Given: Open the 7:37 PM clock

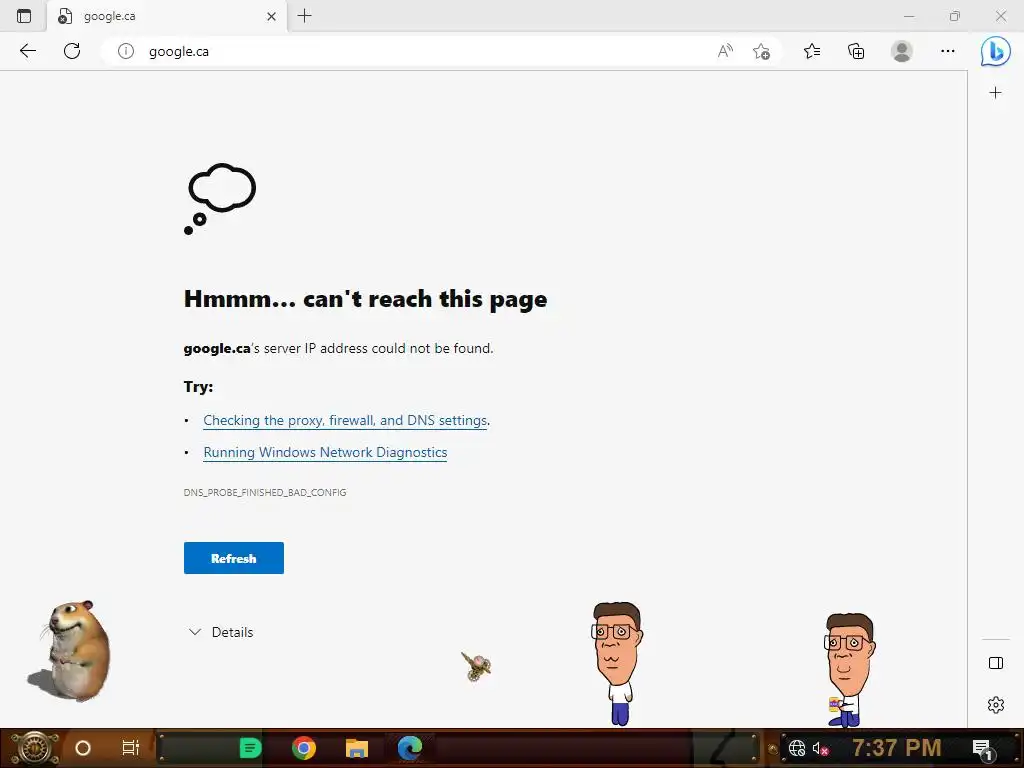Looking at the screenshot, I should coord(896,748).
